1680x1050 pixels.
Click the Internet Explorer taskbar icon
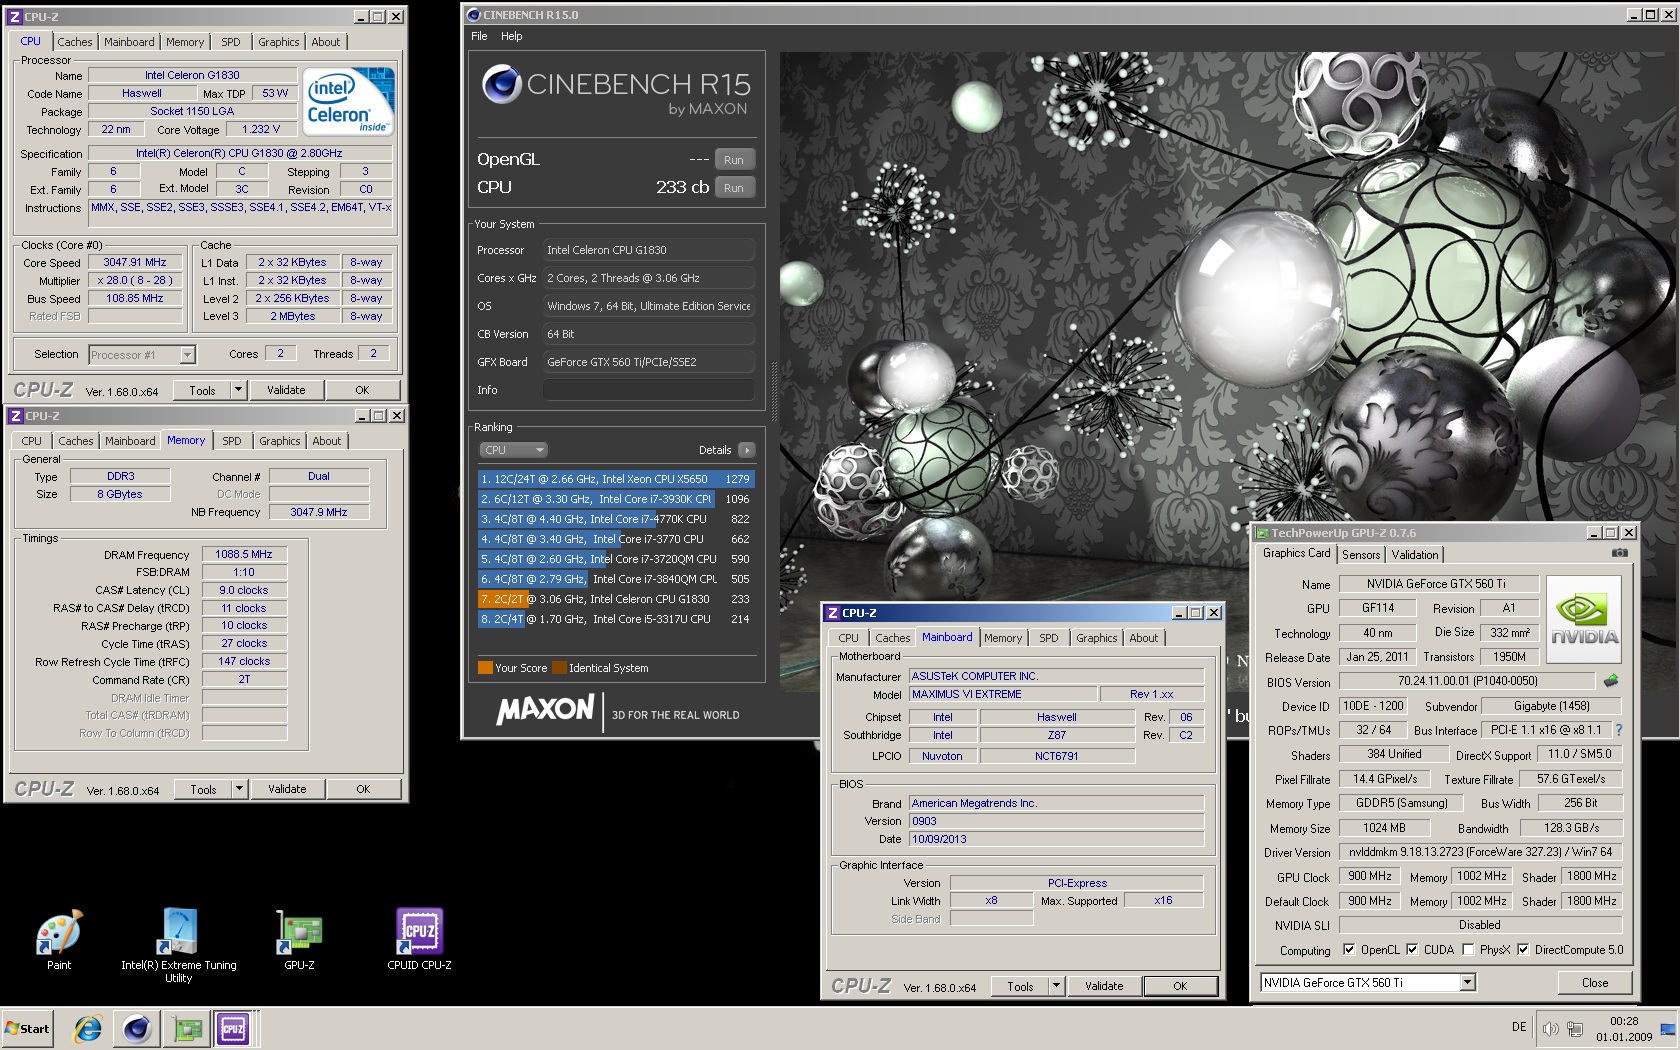[88, 1028]
